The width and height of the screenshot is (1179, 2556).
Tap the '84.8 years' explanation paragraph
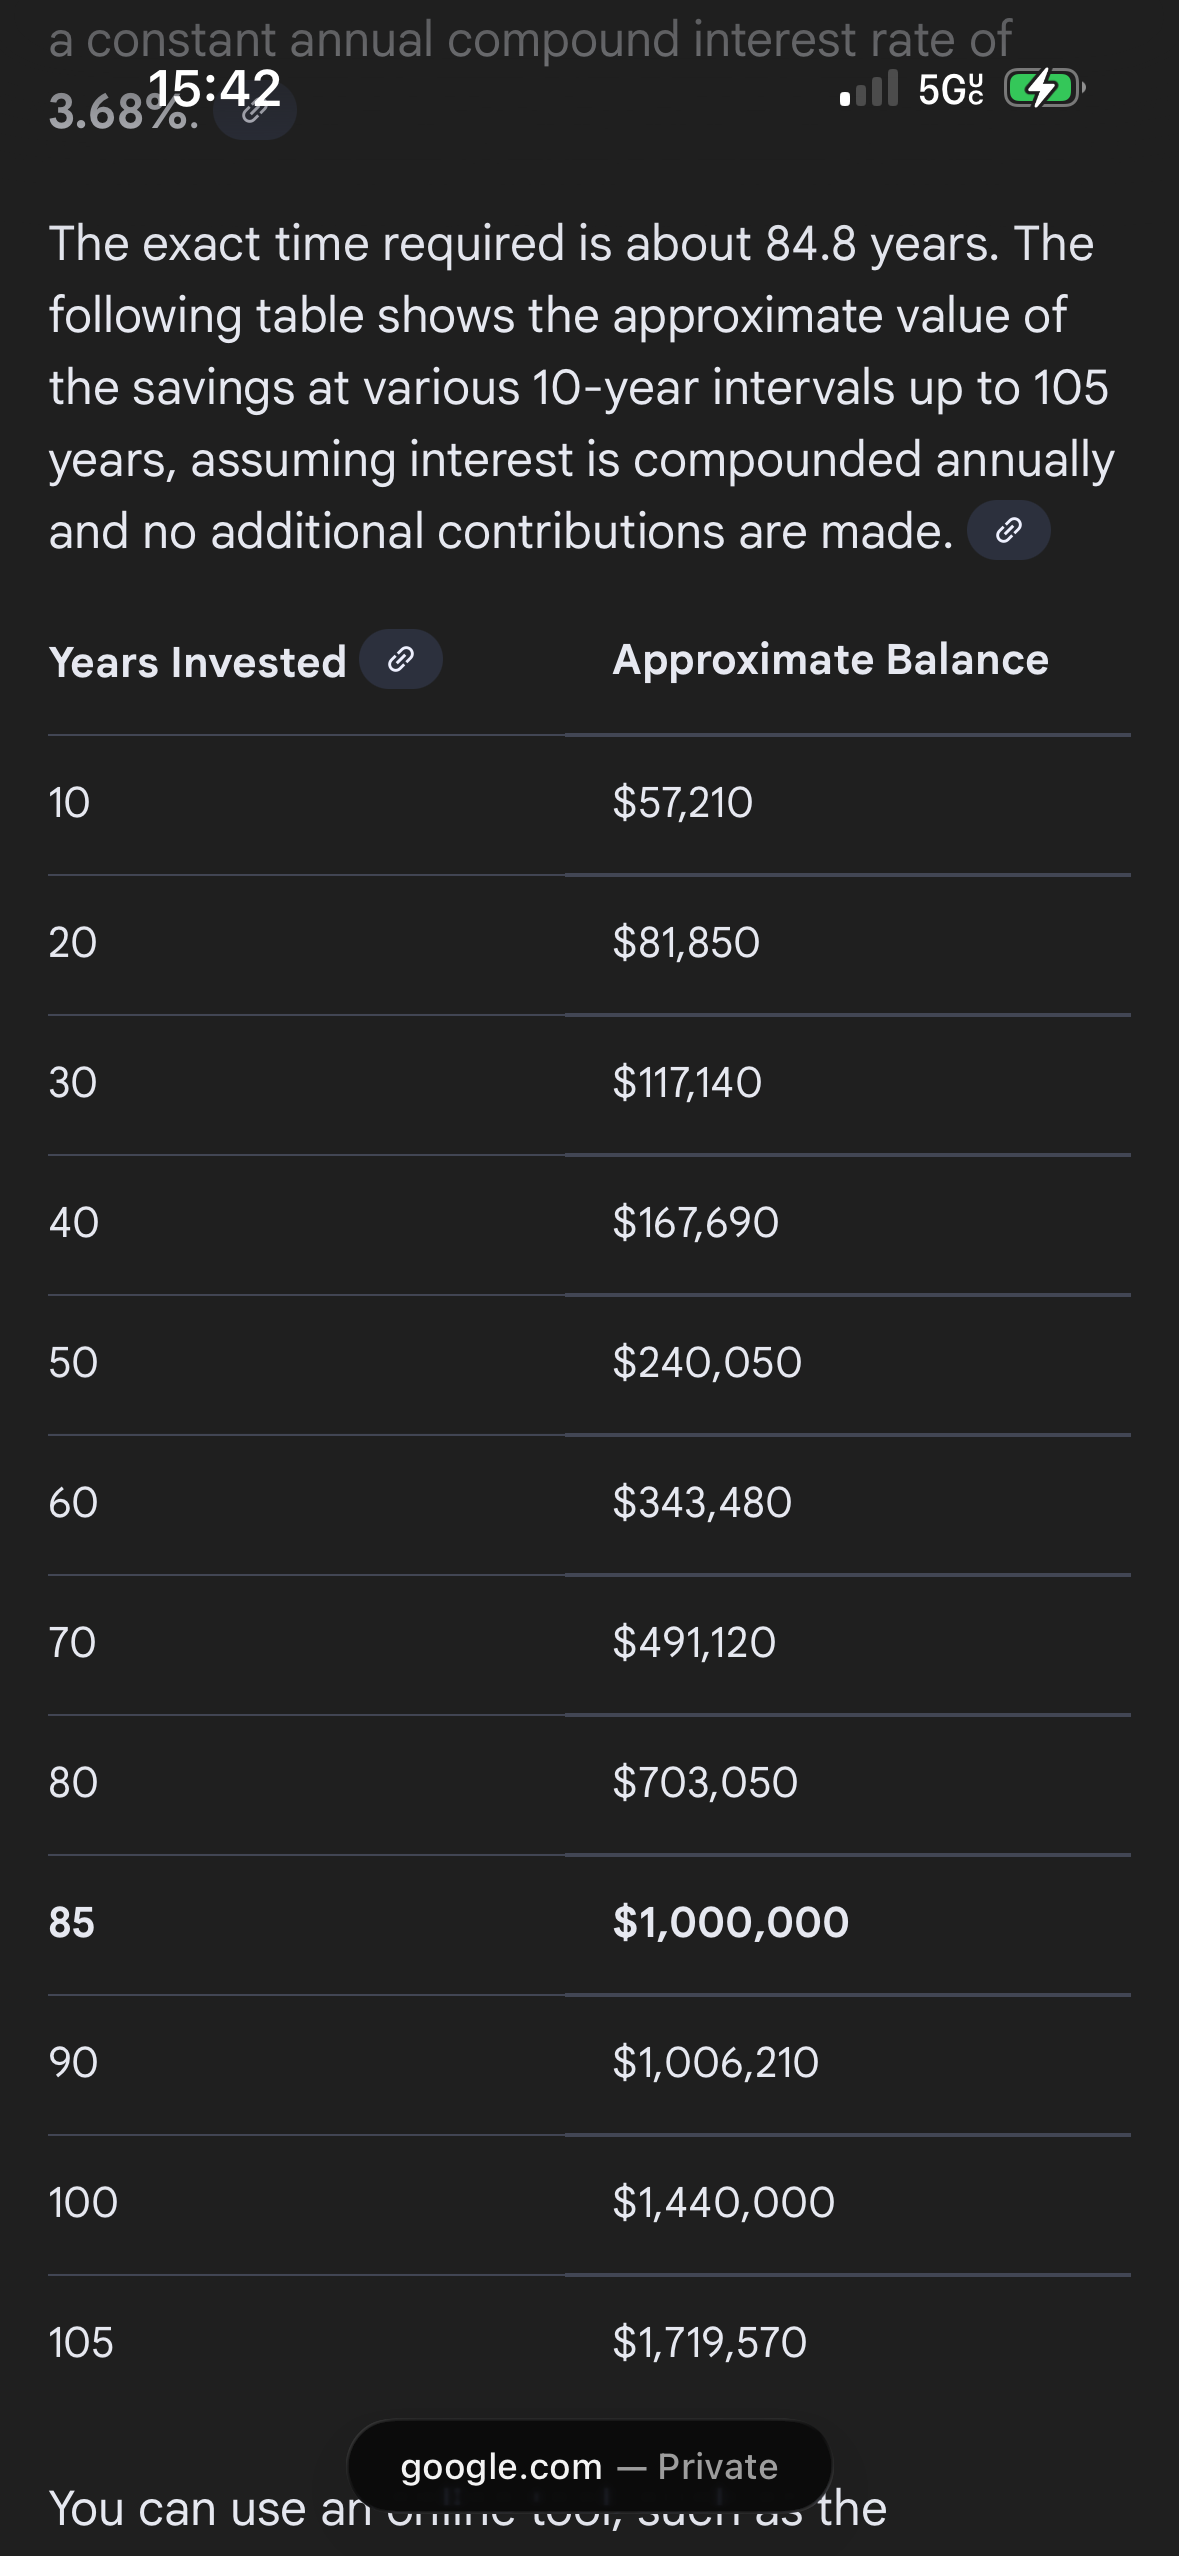tap(580, 387)
